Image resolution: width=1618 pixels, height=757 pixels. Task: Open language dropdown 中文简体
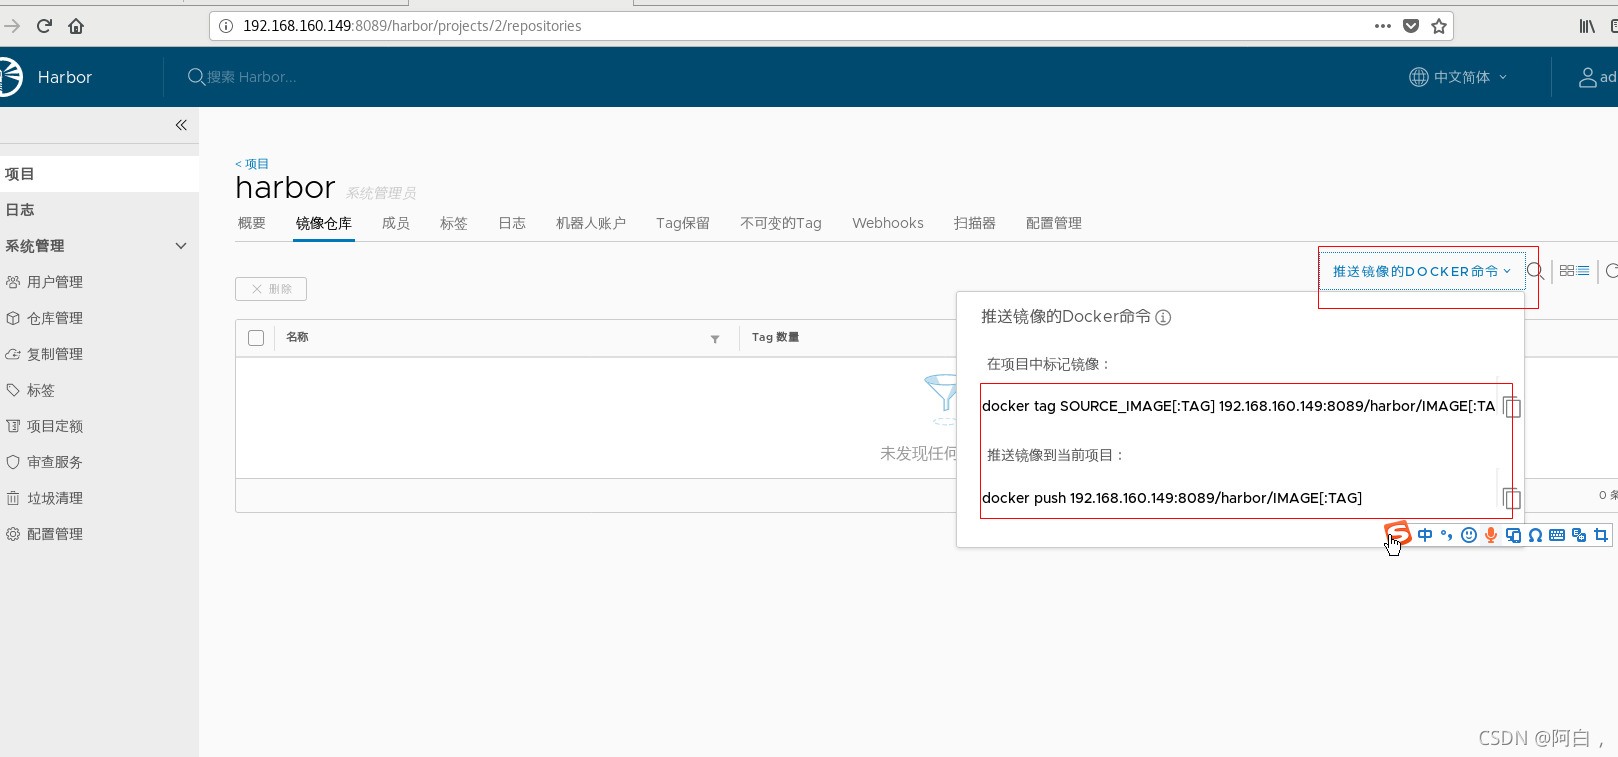[x=1458, y=77]
